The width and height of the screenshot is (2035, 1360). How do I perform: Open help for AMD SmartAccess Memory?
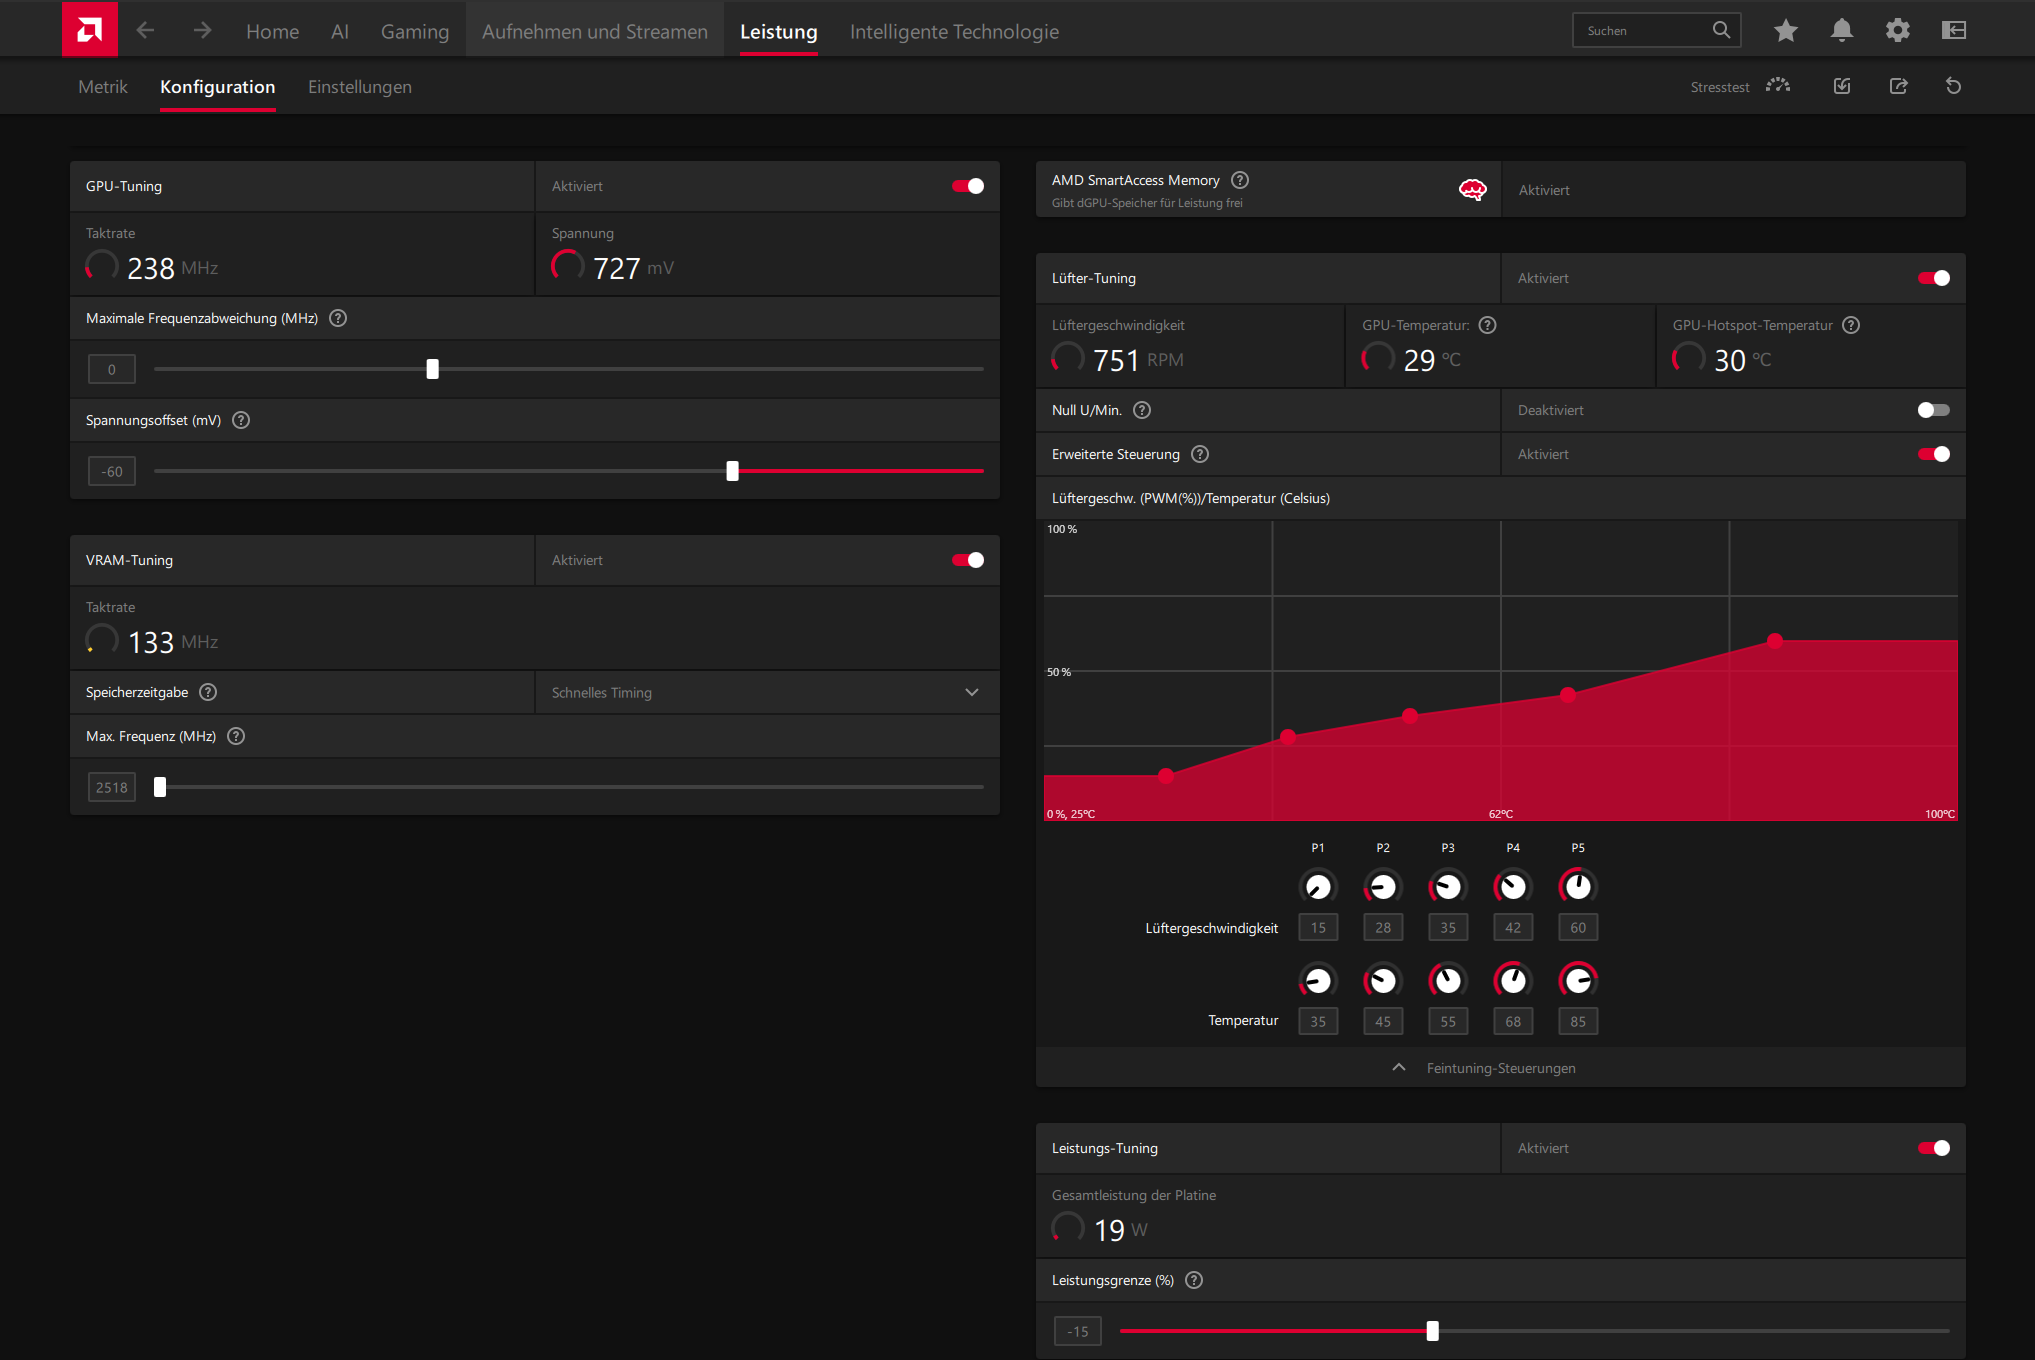coord(1240,180)
